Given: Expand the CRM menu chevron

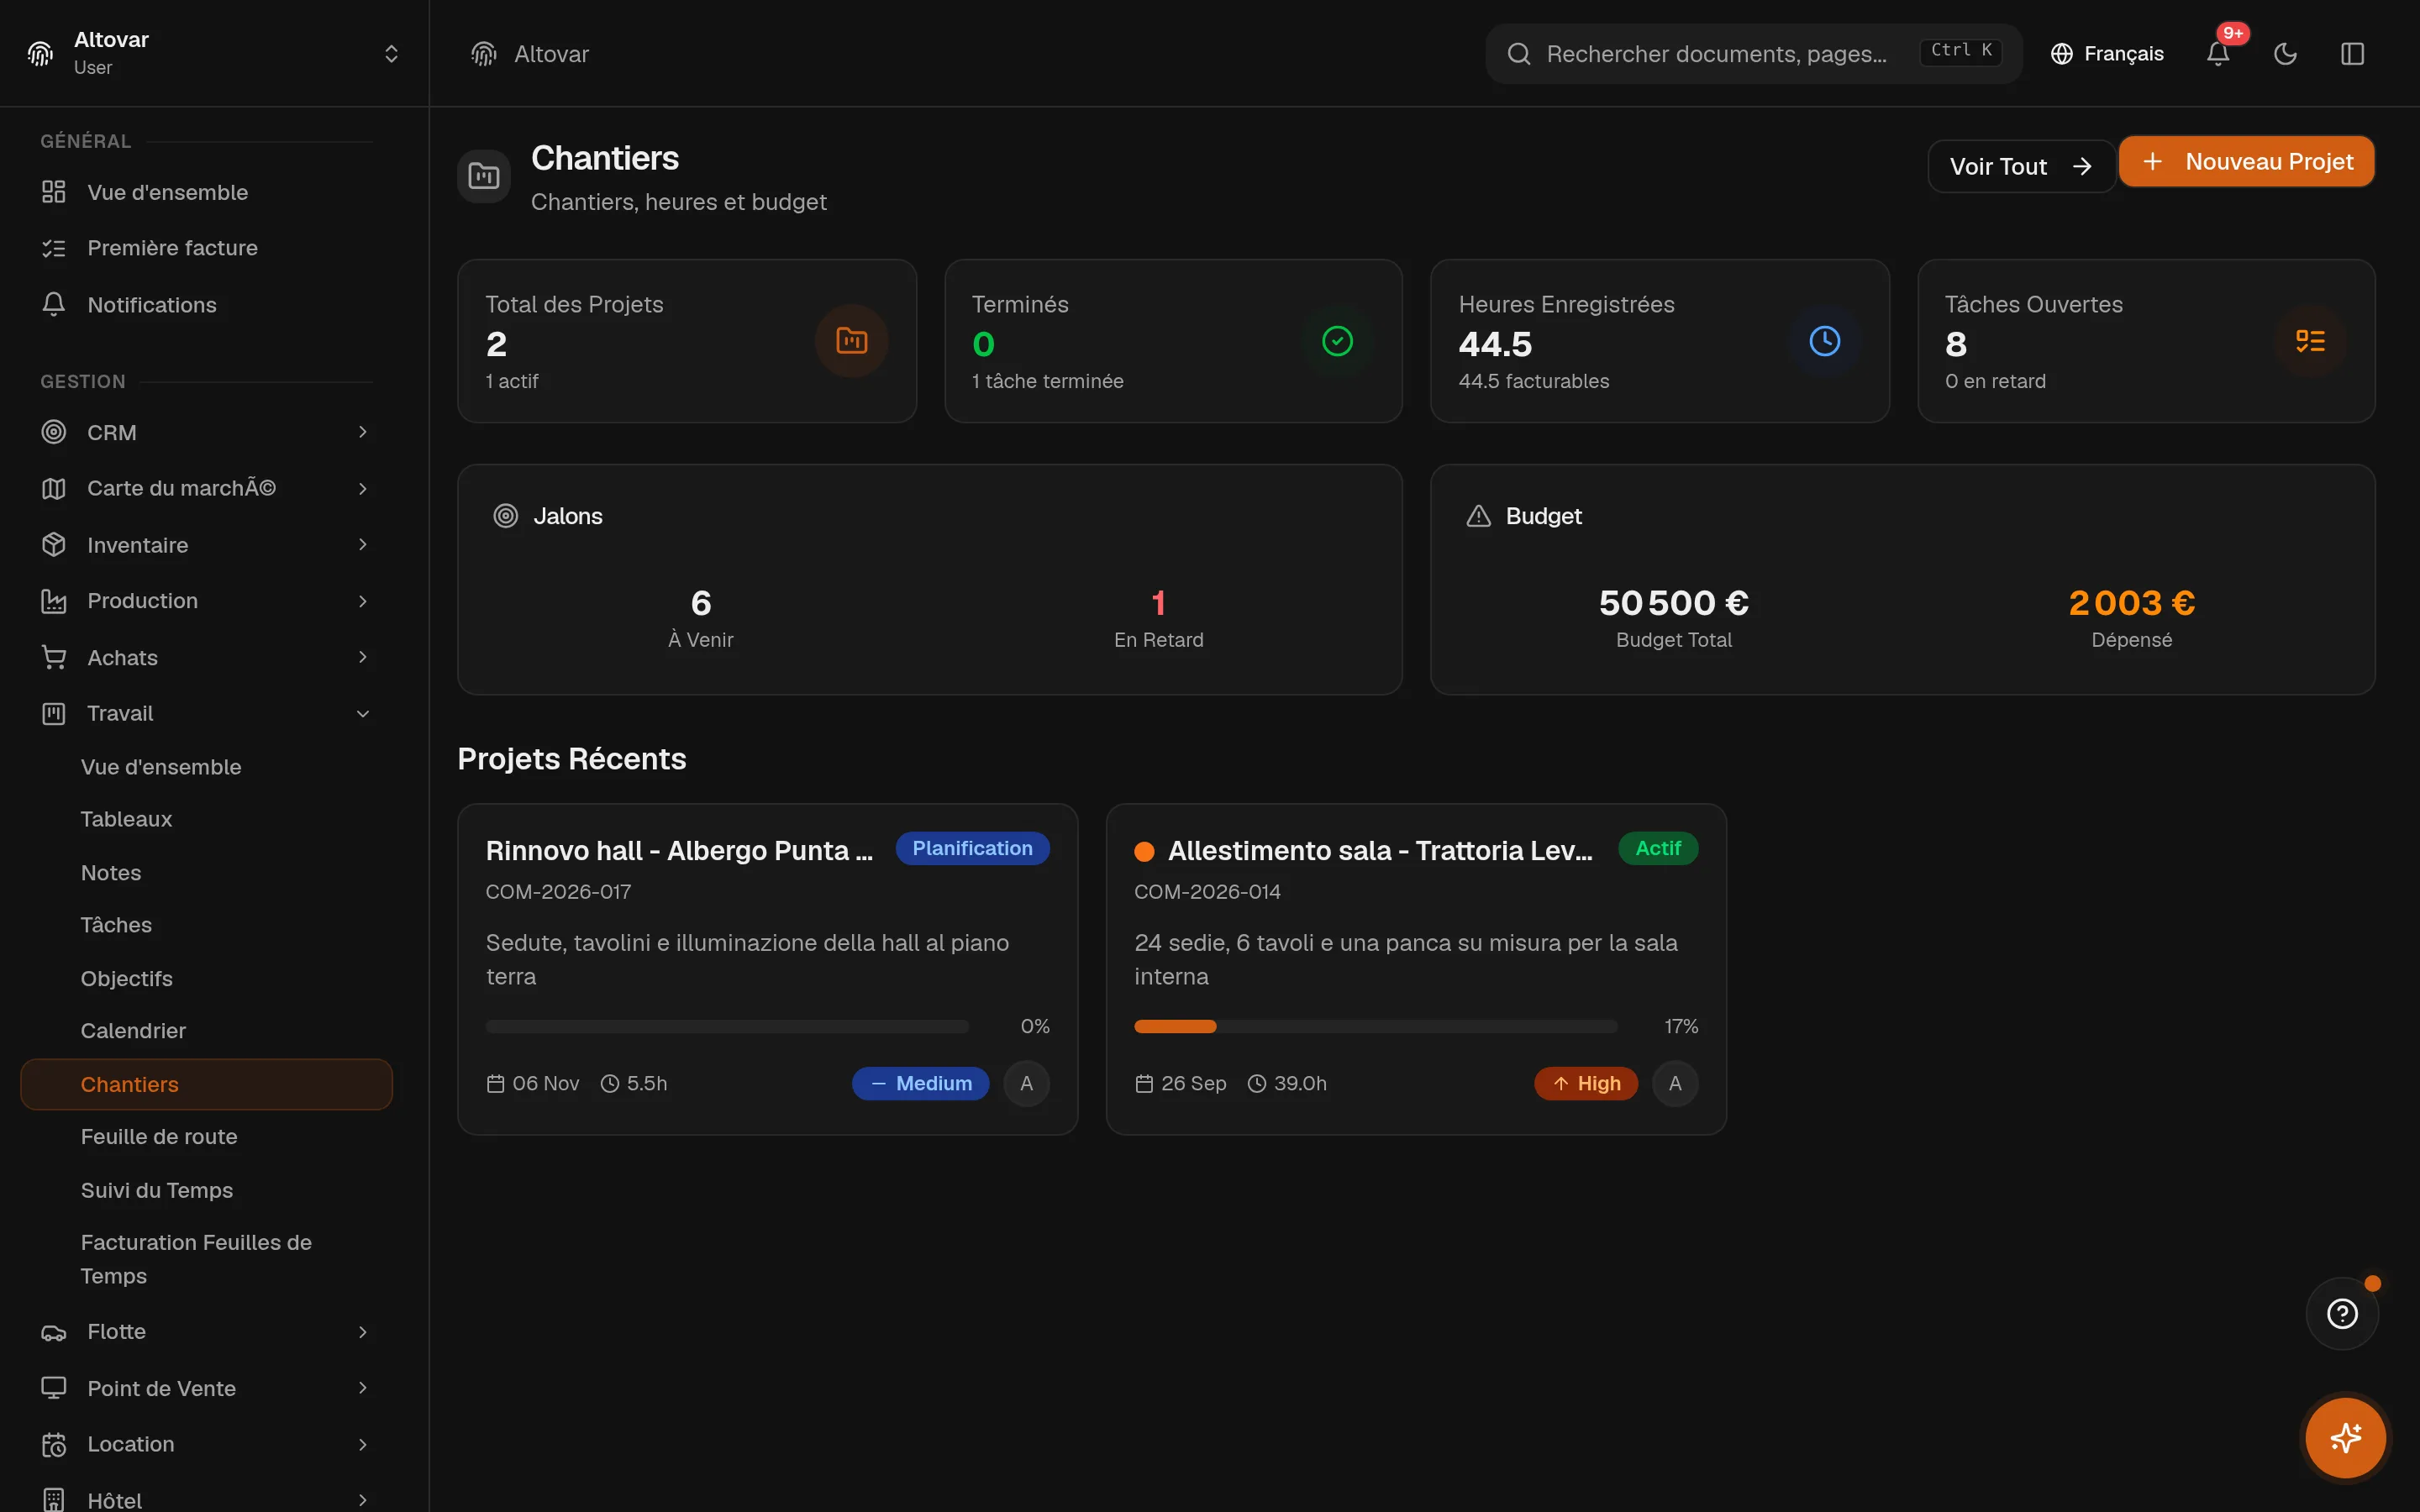Looking at the screenshot, I should 363,432.
